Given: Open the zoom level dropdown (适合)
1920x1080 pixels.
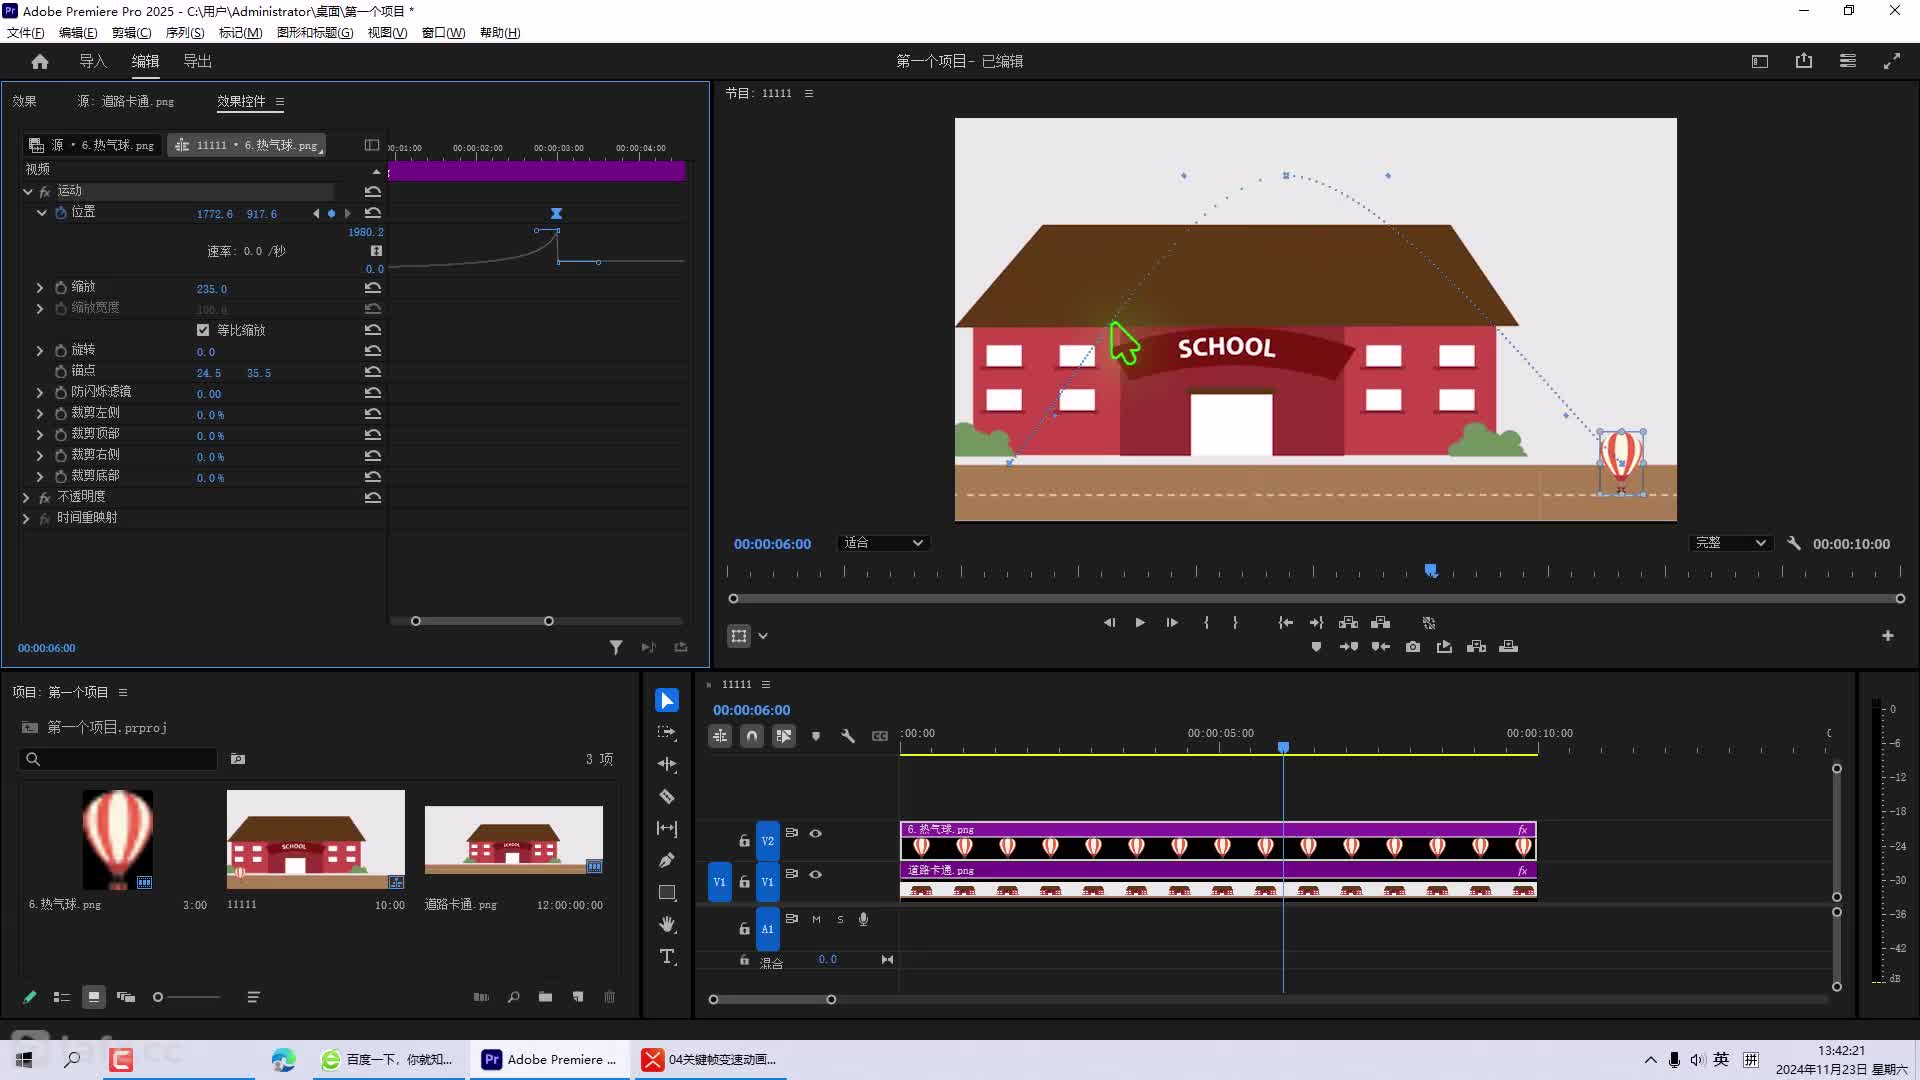Looking at the screenshot, I should (x=883, y=543).
